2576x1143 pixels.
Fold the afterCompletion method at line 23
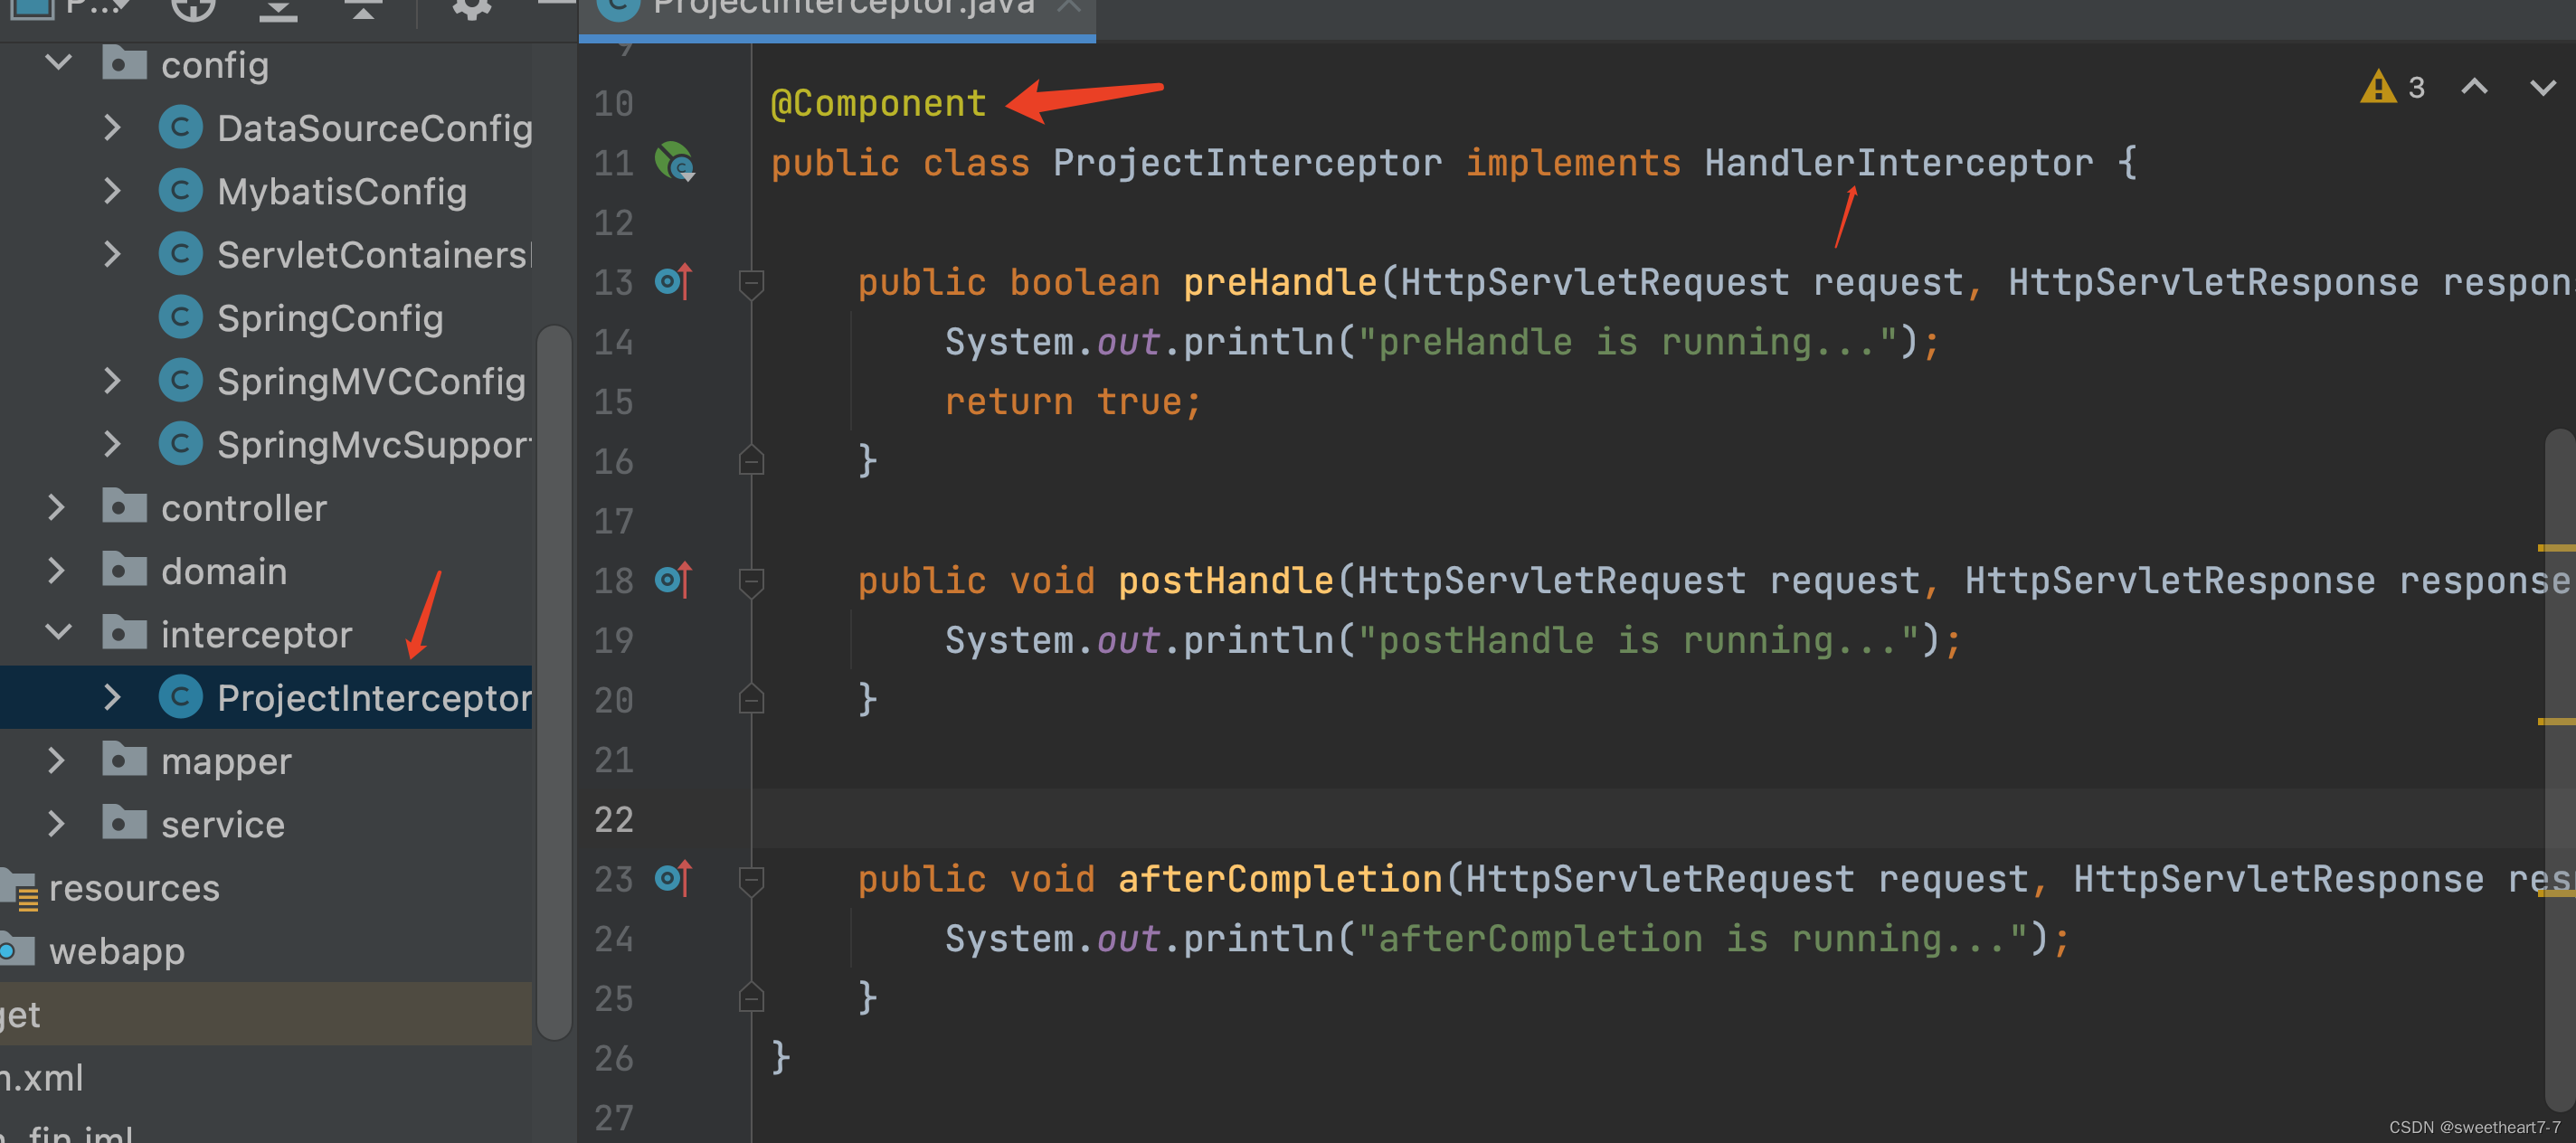point(751,880)
